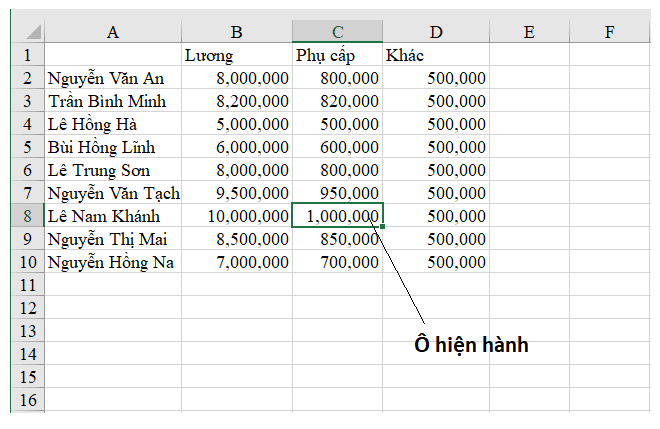660x429 pixels.
Task: Select cell 'Nguyễn Văn Tạch'
Action: tap(113, 193)
